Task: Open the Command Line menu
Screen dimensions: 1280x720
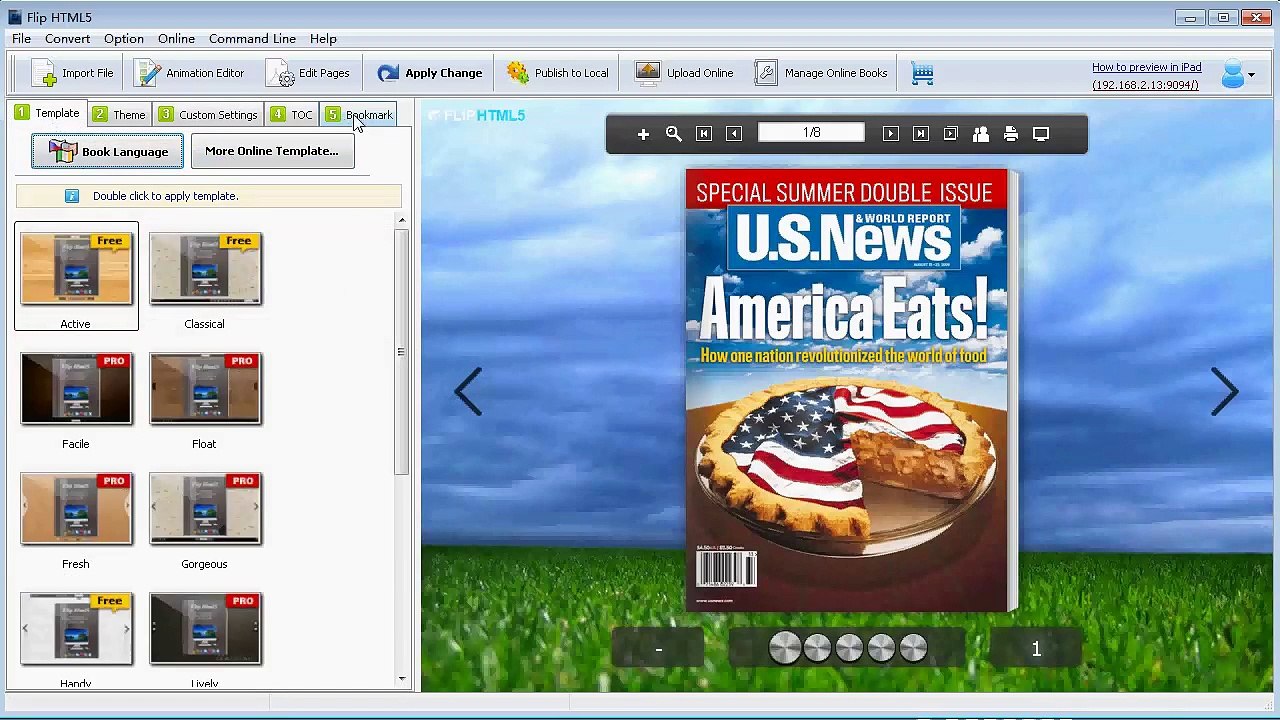Action: (252, 38)
